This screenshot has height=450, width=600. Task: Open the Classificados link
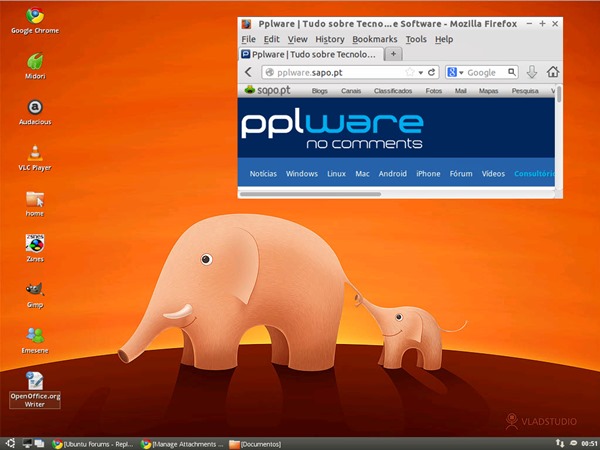point(393,91)
